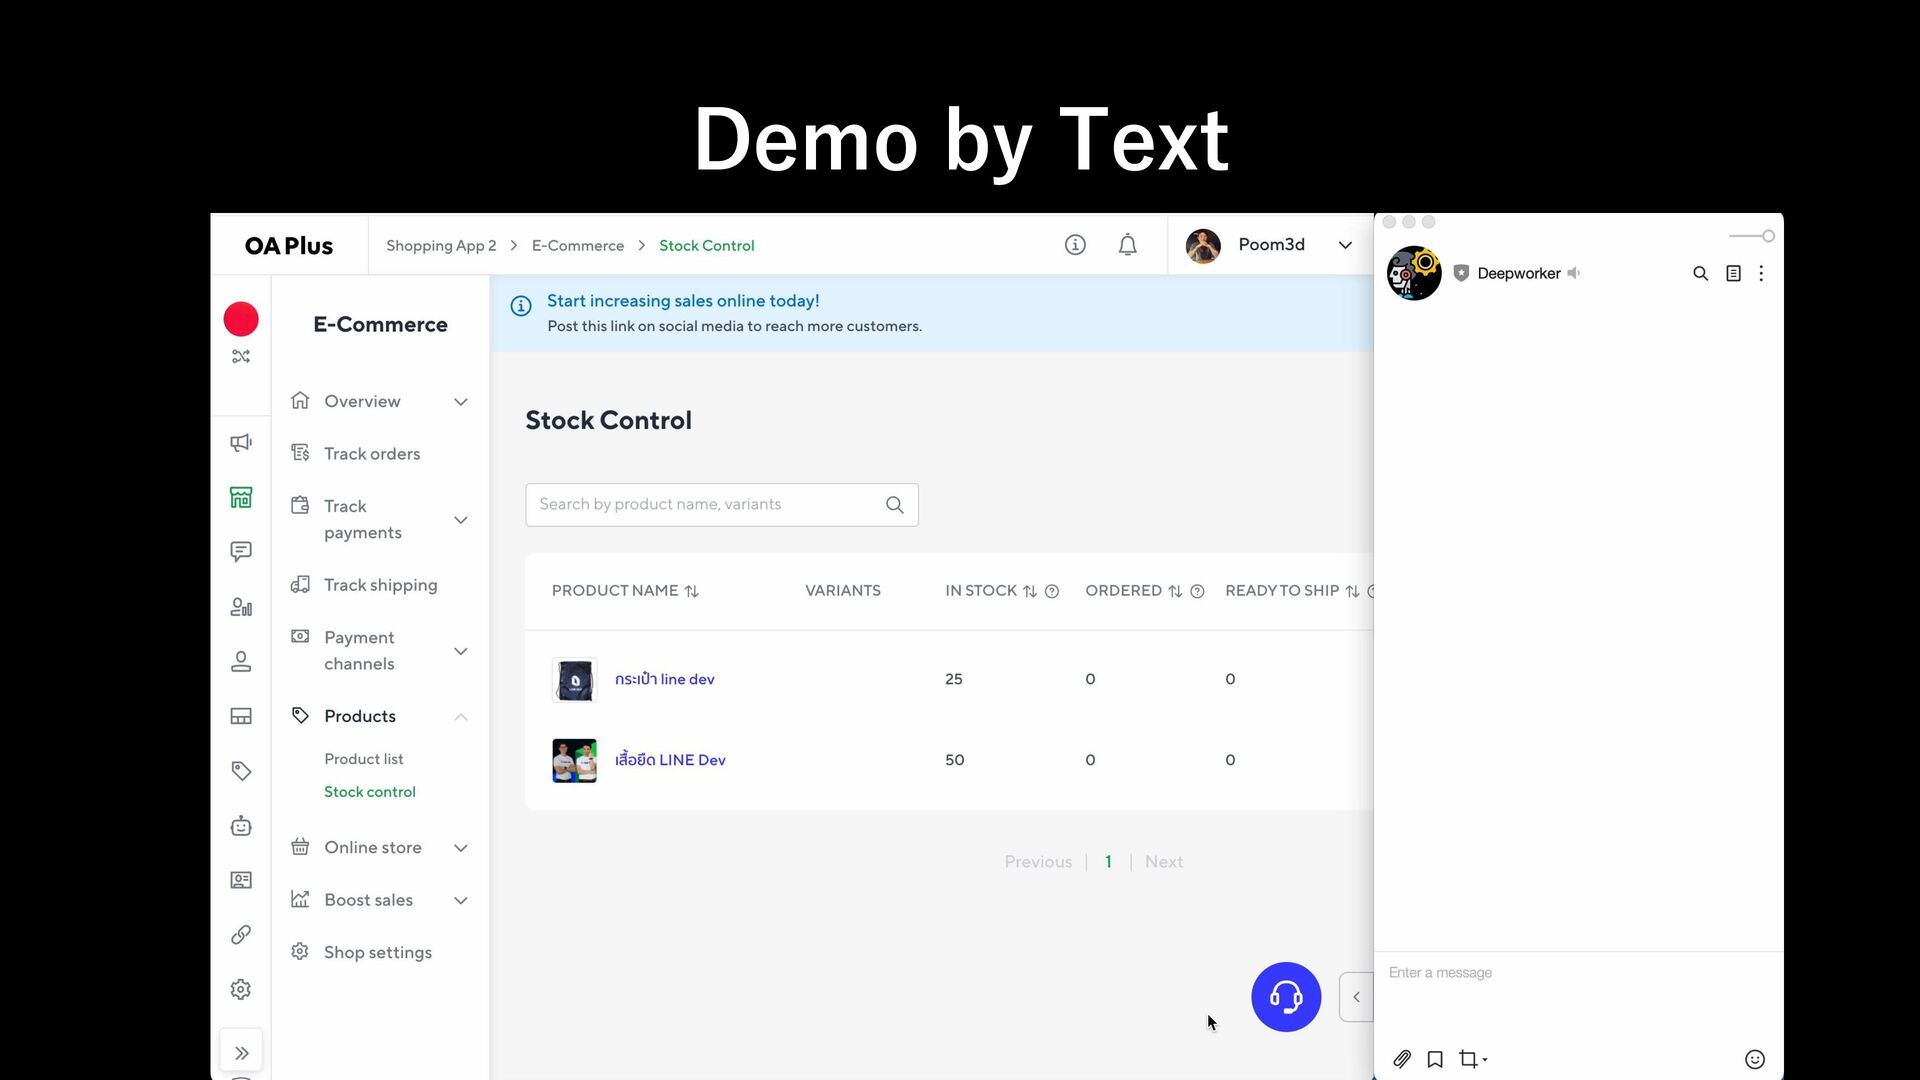The image size is (1920, 1080).
Task: Click the ORDERED help question icon
Action: [x=1197, y=591]
